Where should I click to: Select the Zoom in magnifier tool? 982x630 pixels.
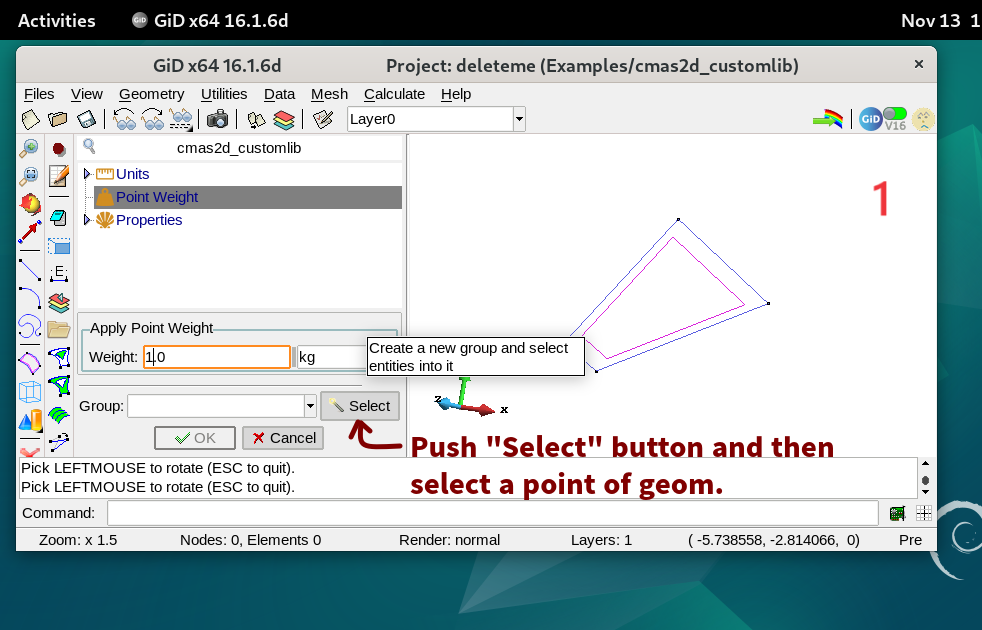click(29, 148)
